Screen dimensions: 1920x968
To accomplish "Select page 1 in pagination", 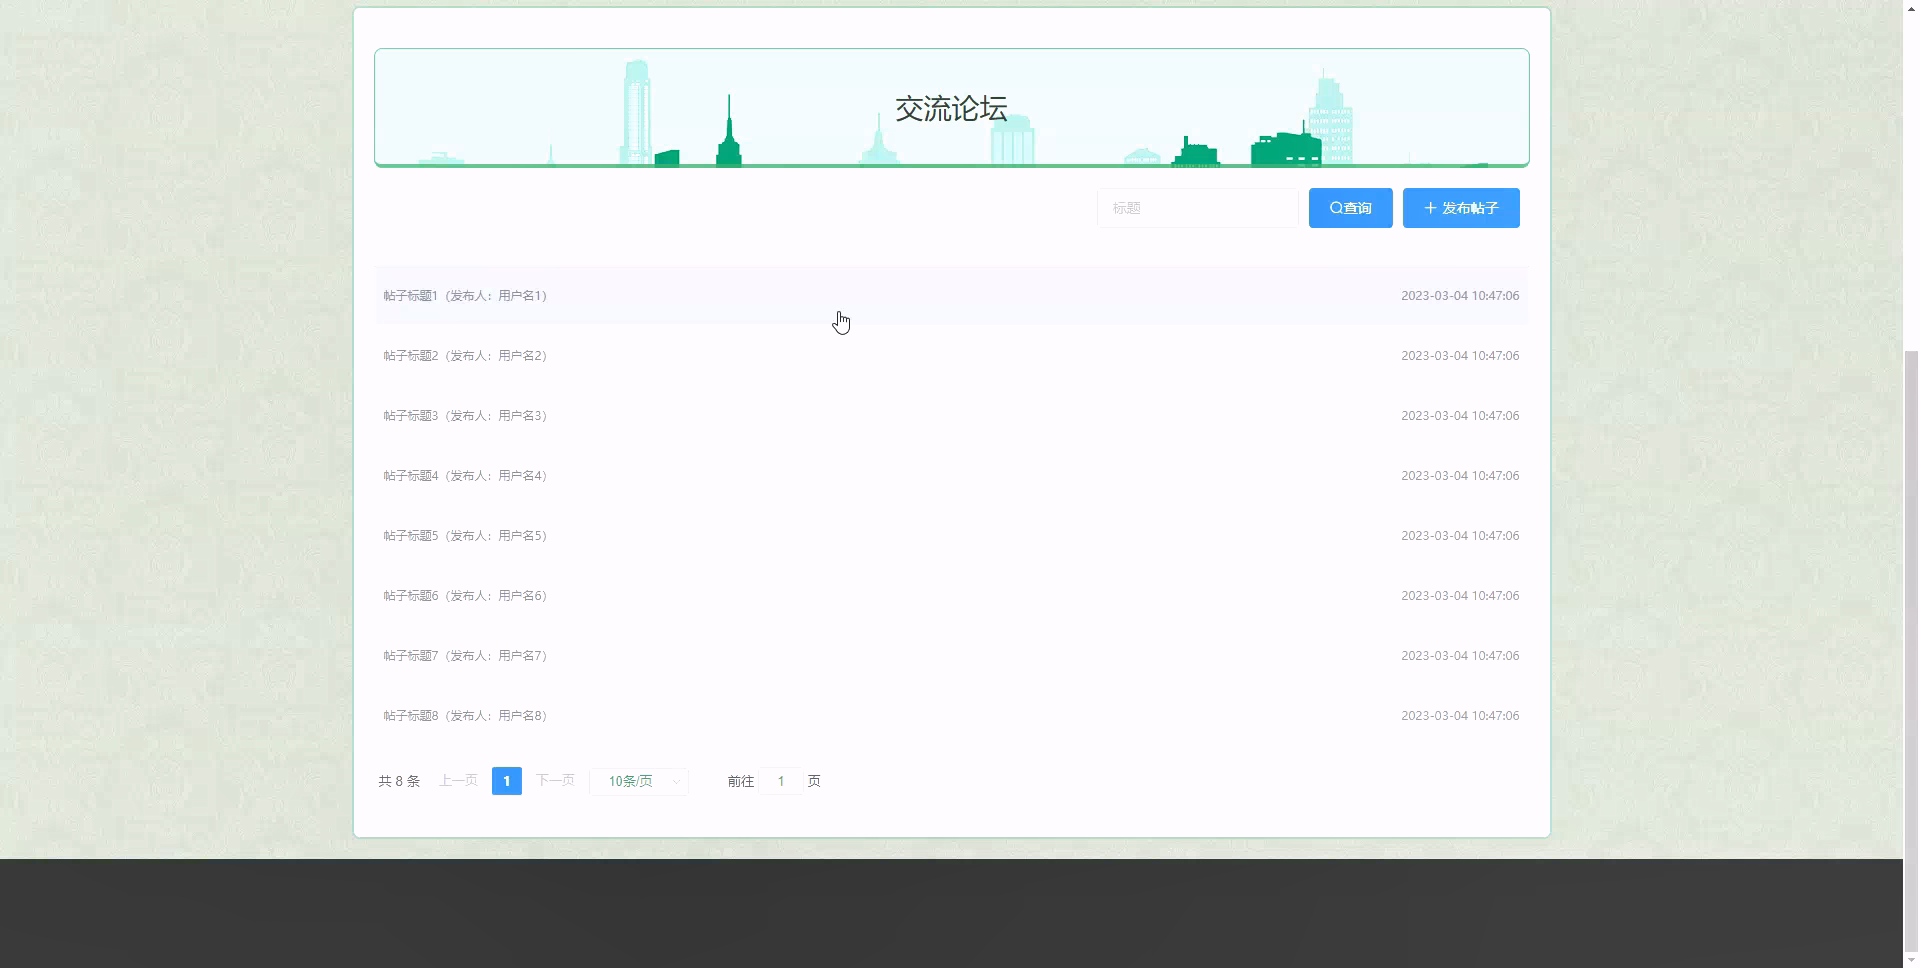I will click(x=506, y=781).
